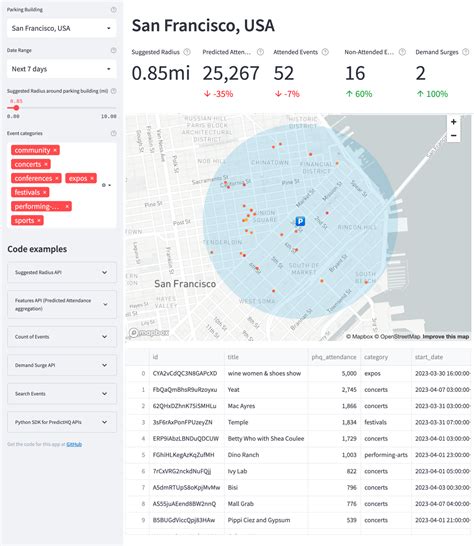Open help tooltip for Parking Building
This screenshot has width=474, height=546.
[x=114, y=10]
